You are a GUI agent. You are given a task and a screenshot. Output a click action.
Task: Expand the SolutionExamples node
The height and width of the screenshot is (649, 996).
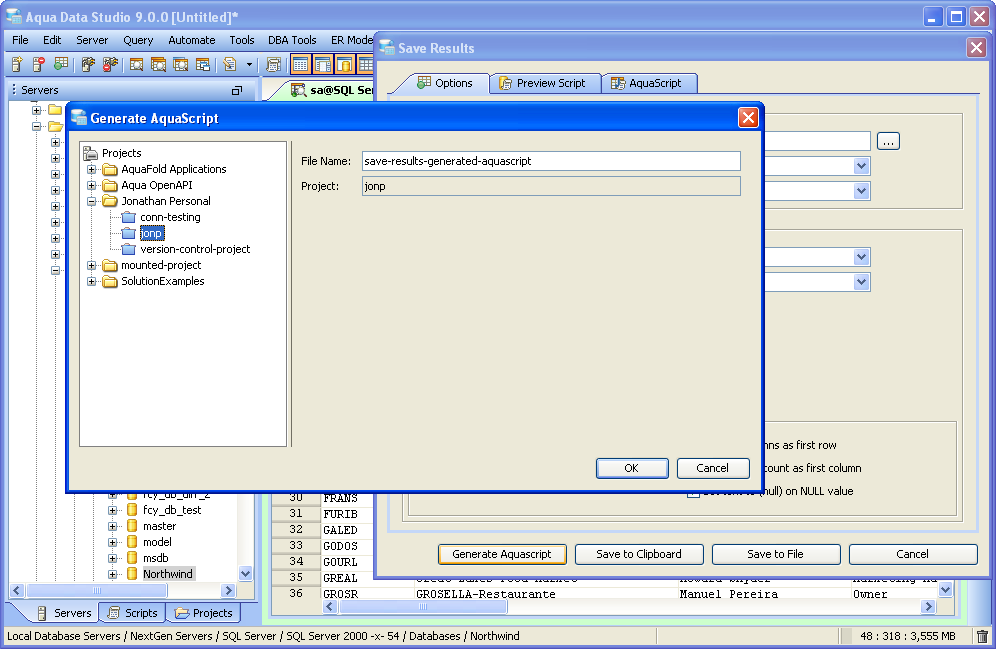[91, 281]
